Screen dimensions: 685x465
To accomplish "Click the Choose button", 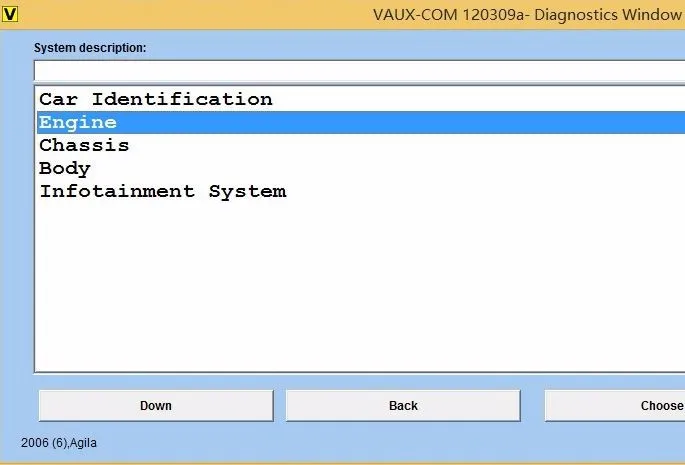I will 615,406.
